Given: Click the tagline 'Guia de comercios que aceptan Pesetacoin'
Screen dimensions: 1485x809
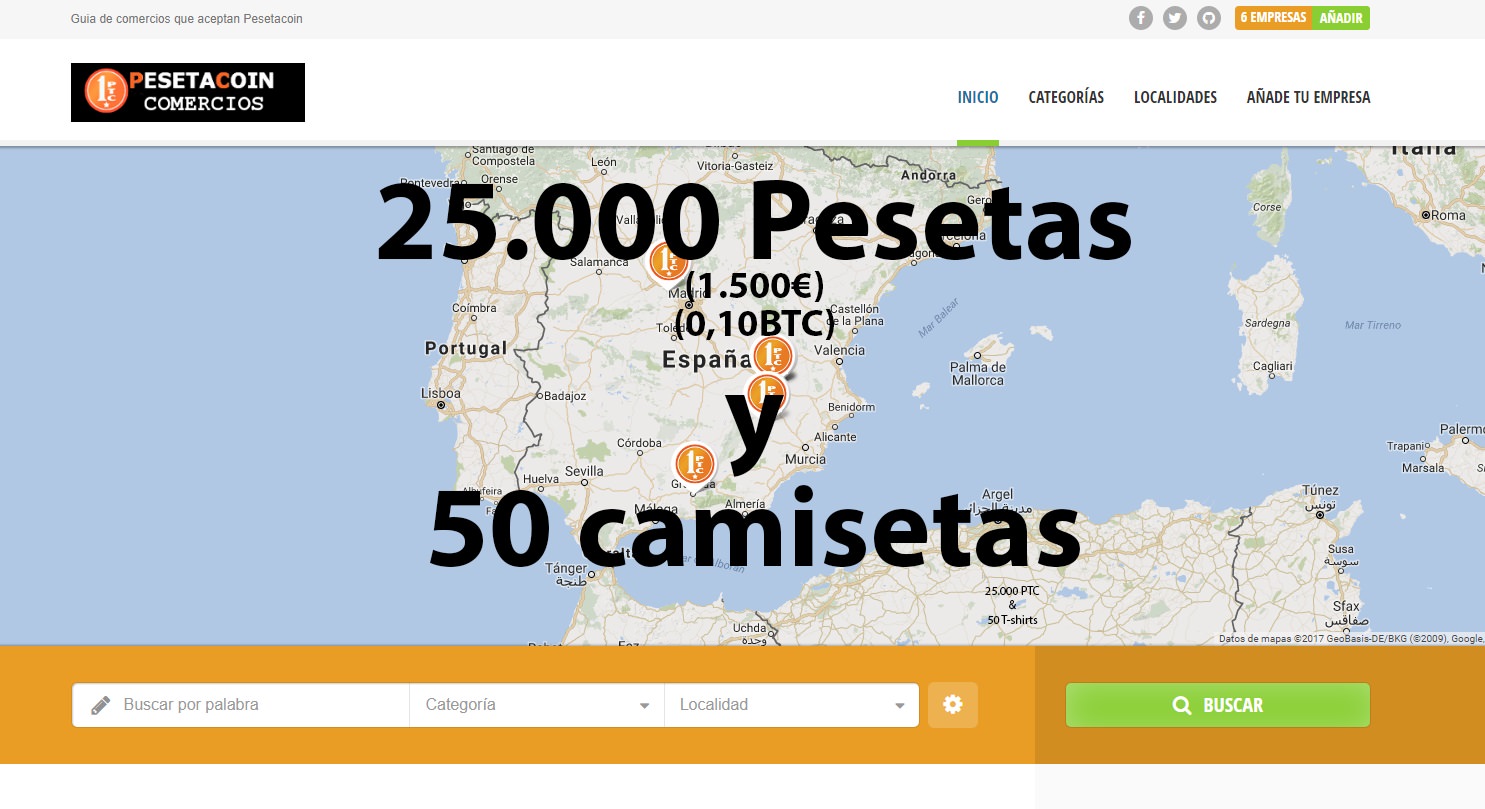Looking at the screenshot, I should [x=187, y=19].
